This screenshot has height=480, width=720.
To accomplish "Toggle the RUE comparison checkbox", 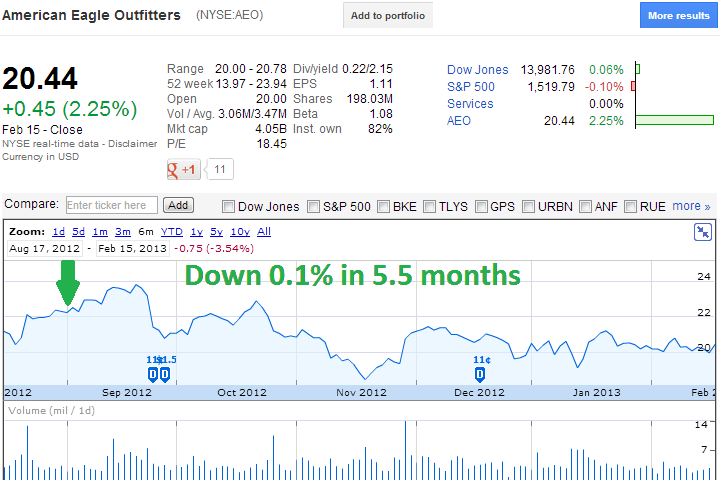I will (x=630, y=207).
